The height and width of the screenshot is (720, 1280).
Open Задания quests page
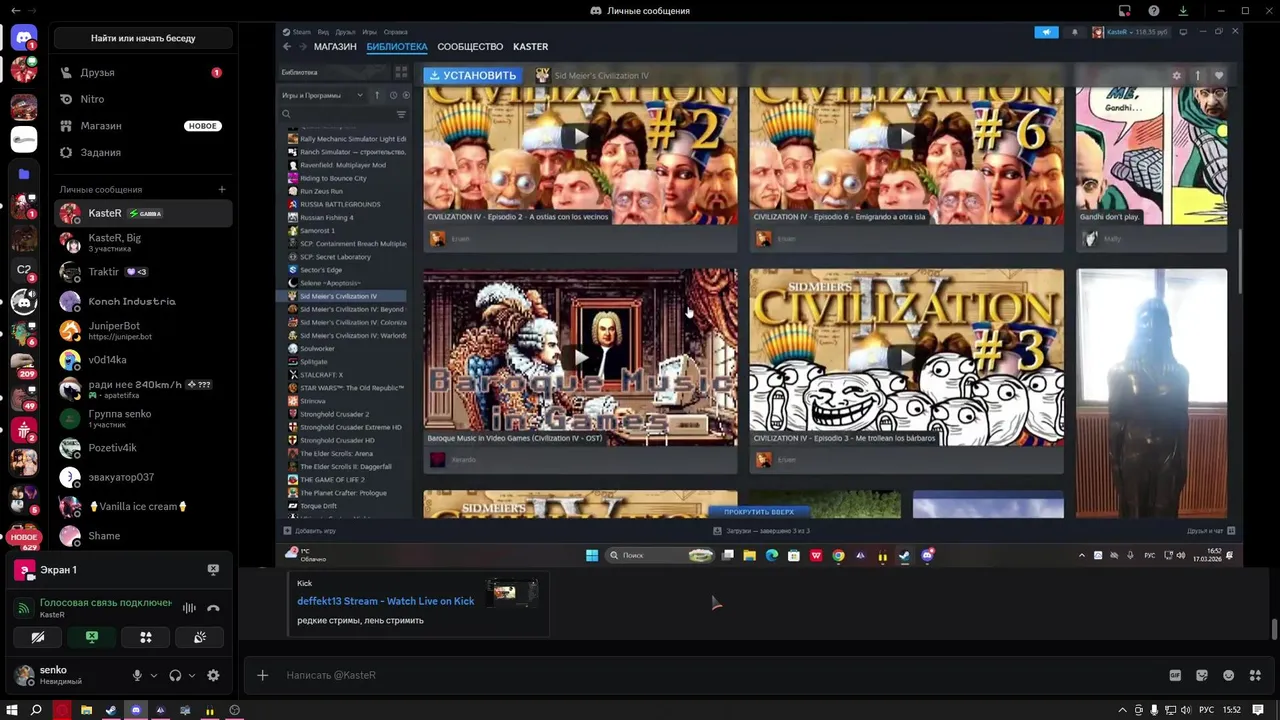click(x=143, y=152)
